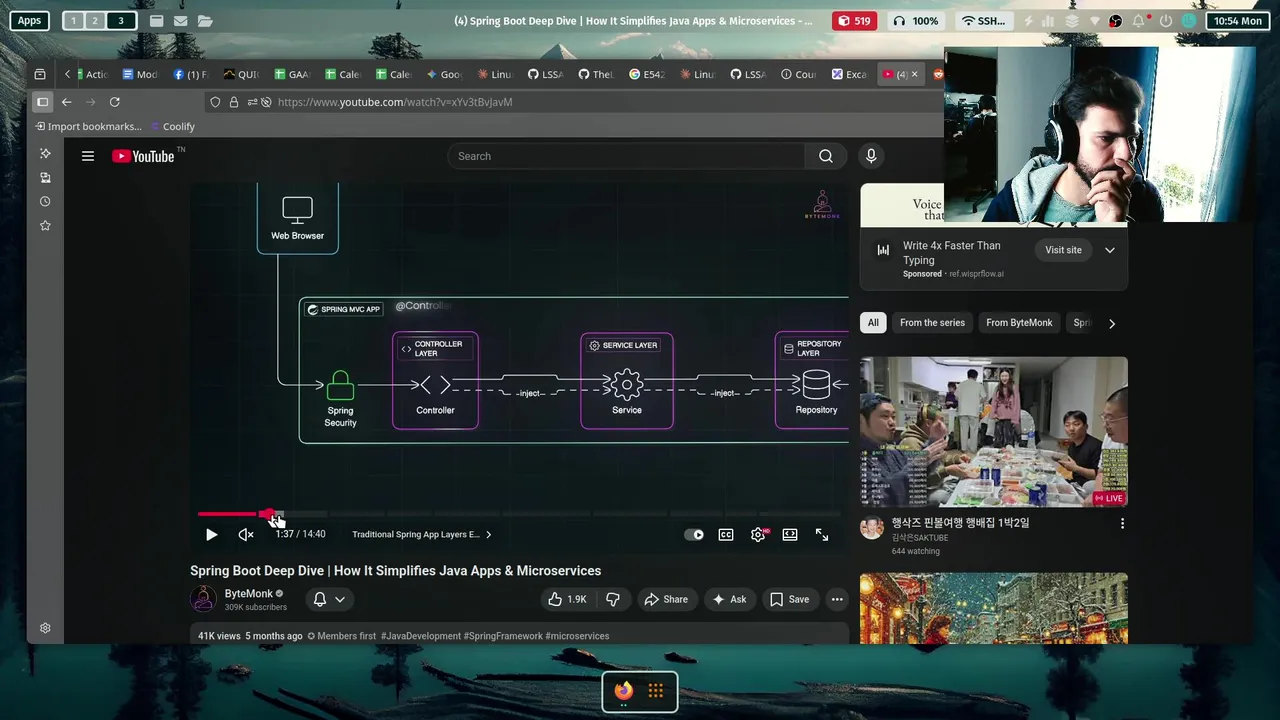Launch Firefox from the bottom dock

tap(624, 691)
